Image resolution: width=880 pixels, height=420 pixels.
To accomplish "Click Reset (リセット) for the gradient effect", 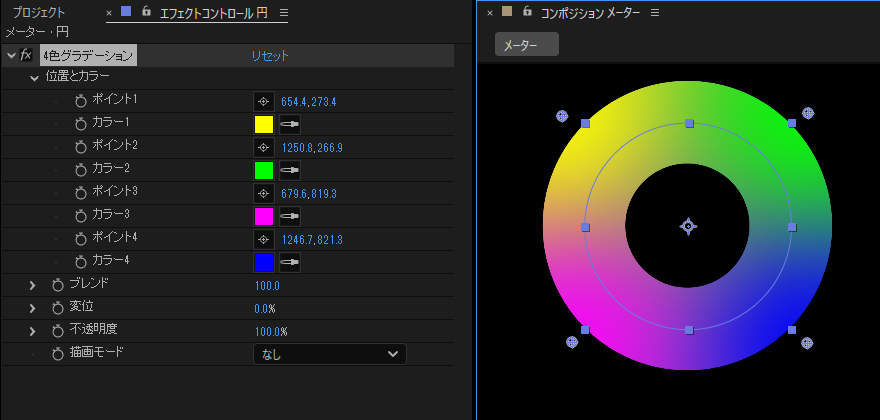I will click(x=269, y=56).
